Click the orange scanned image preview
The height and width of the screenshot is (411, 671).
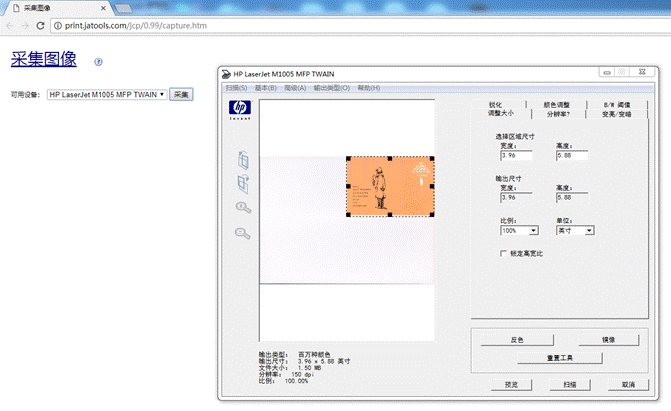pos(390,186)
